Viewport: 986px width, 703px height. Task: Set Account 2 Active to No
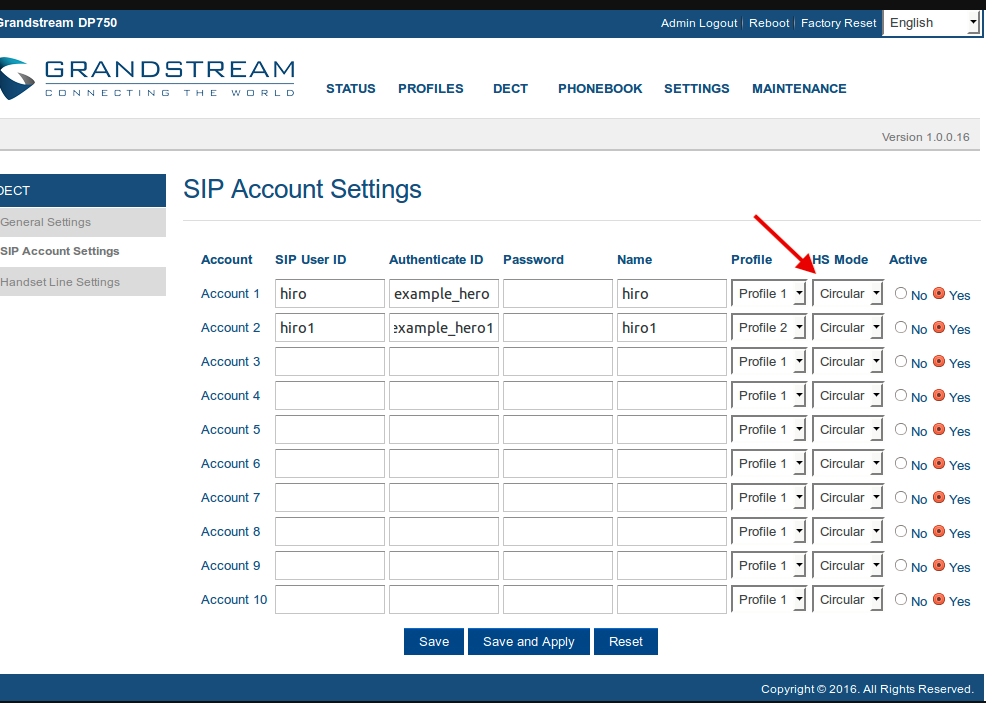[x=900, y=327]
